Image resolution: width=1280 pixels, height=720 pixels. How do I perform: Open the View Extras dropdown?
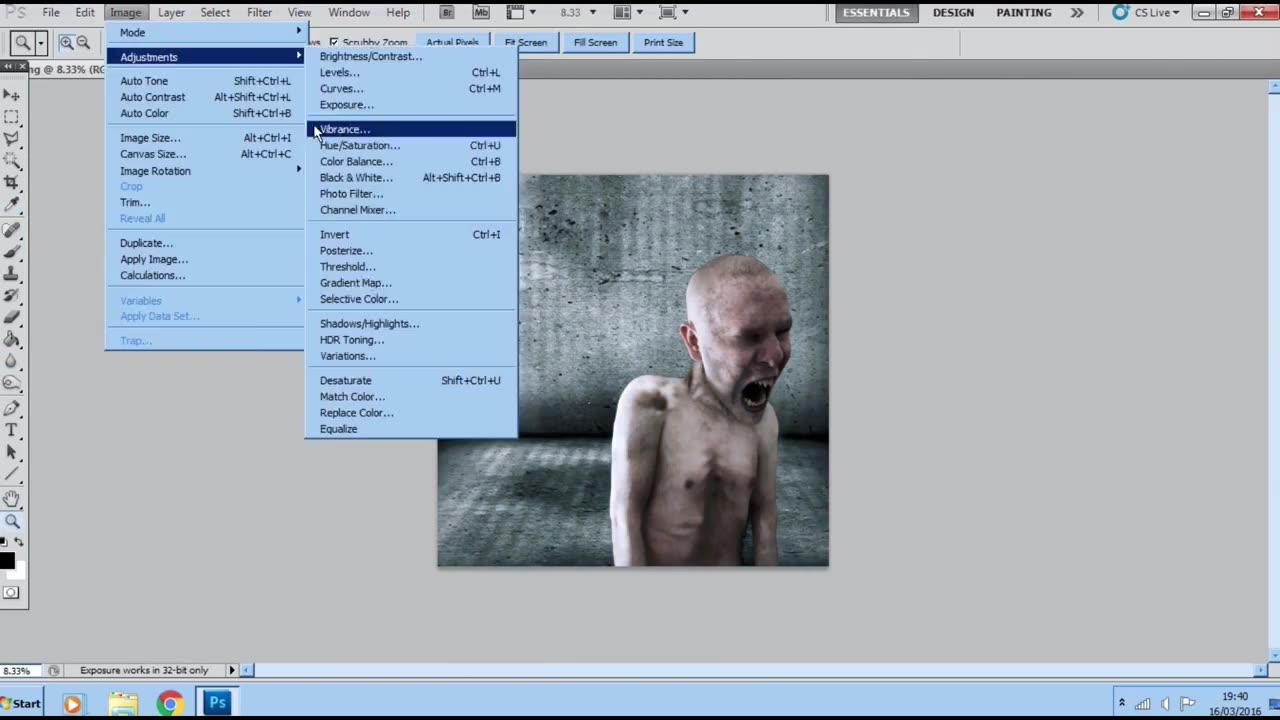(521, 12)
